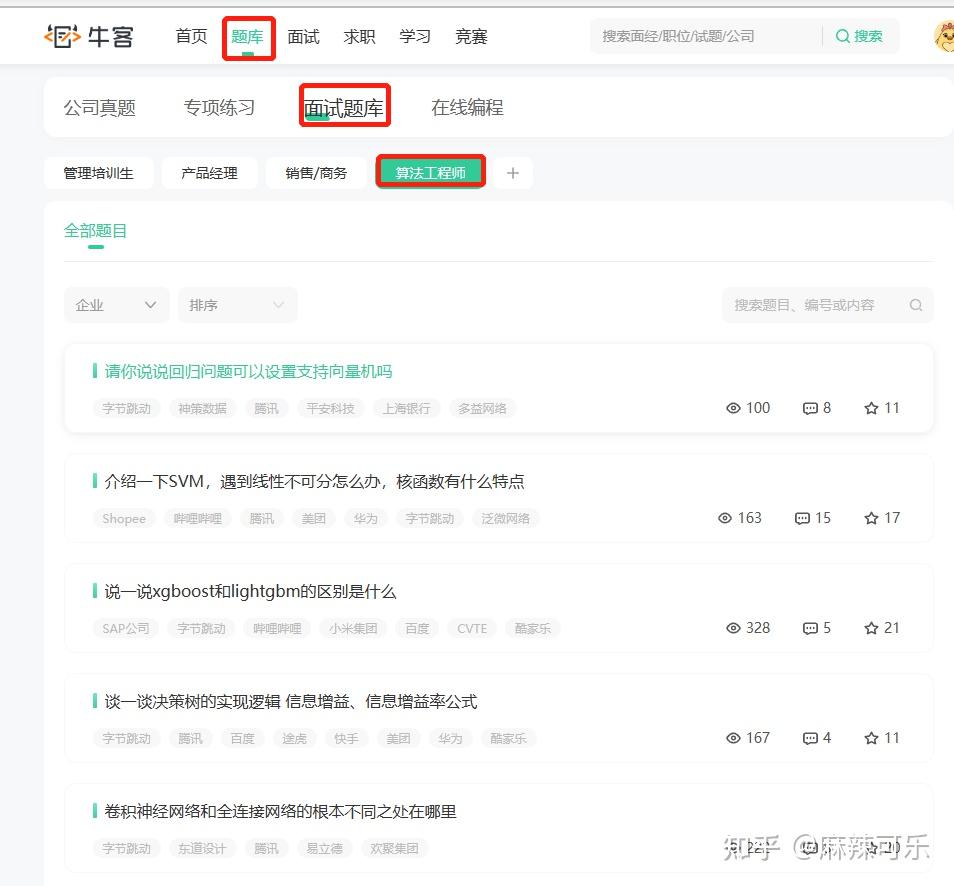954x886 pixels.
Task: Click 东道设计 company tag
Action: pyautogui.click(x=202, y=848)
